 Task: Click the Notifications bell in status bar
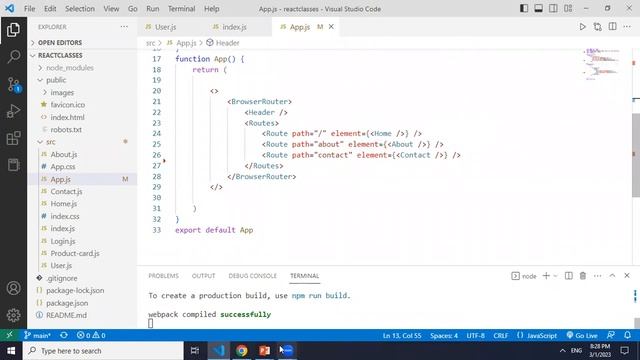click(627, 336)
